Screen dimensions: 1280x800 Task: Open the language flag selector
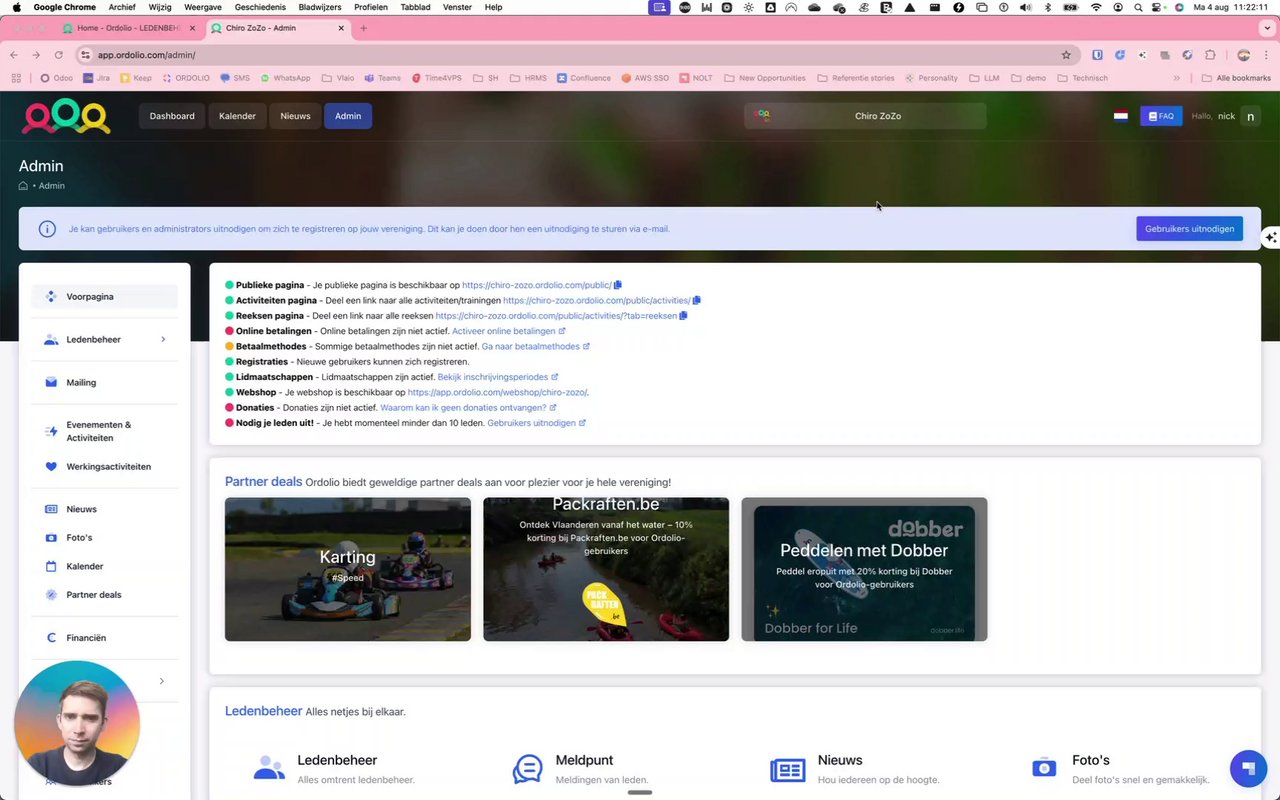point(1121,116)
